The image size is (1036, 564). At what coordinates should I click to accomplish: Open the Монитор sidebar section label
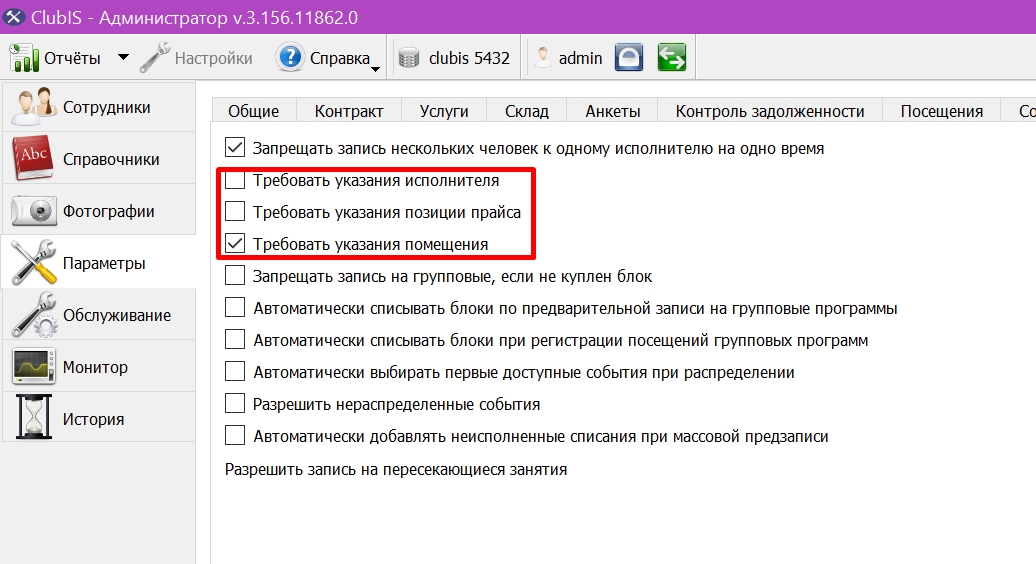pos(95,367)
